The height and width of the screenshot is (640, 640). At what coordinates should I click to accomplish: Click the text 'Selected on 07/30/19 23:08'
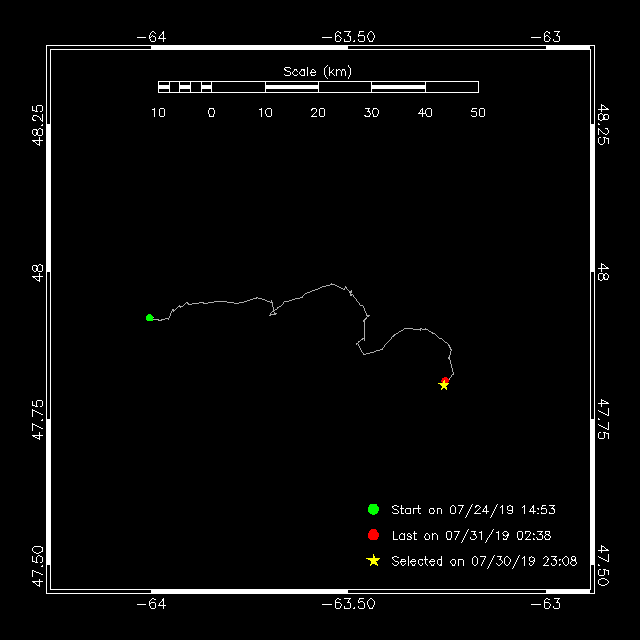(484, 561)
